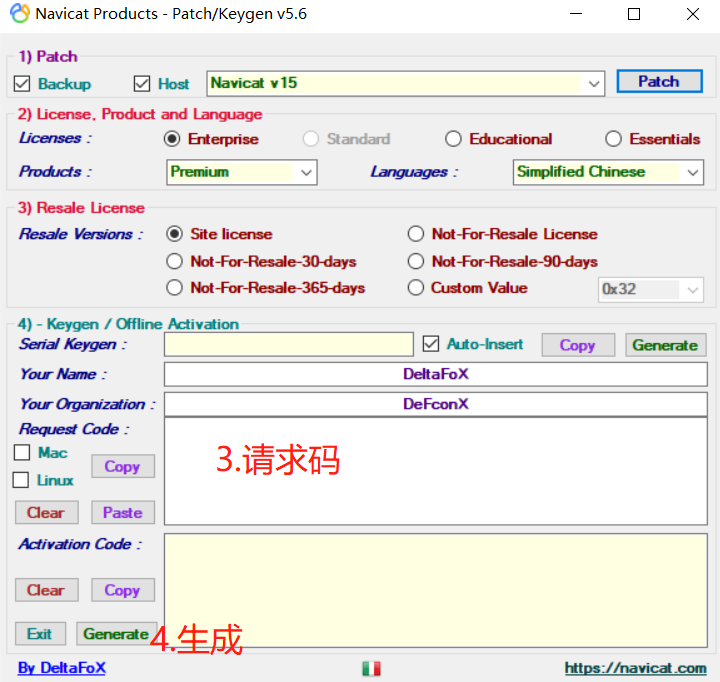Viewport: 720px width, 682px height.
Task: Close the Patch/Keygen window
Action: point(692,14)
